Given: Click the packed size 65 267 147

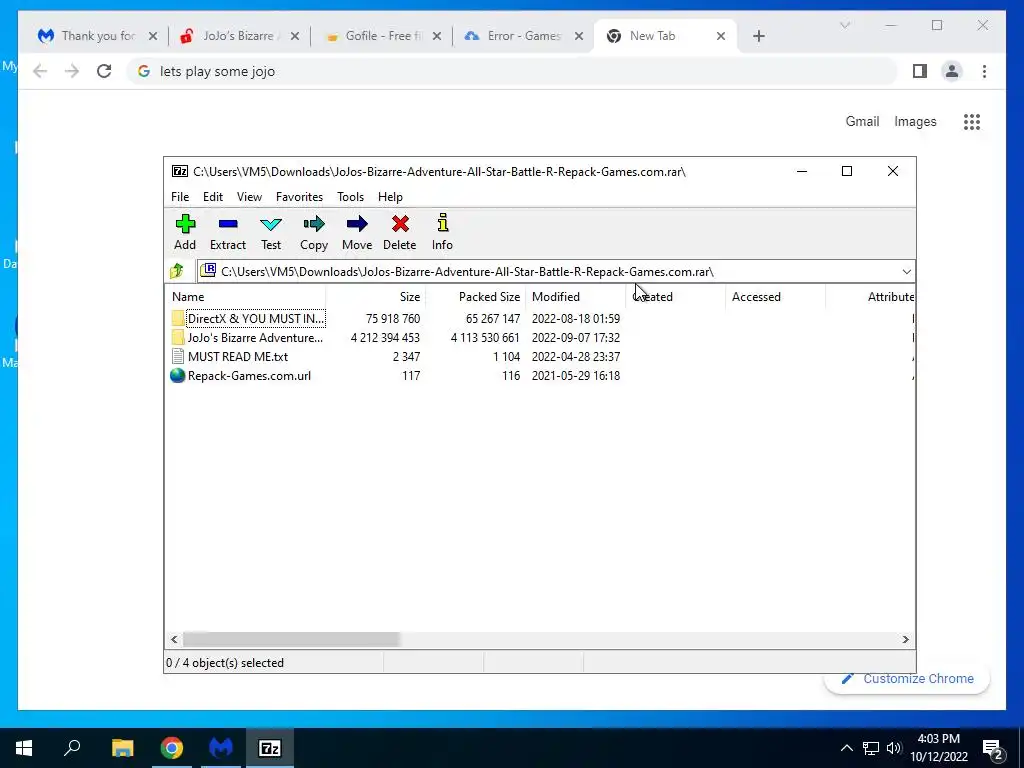Looking at the screenshot, I should 492,318.
